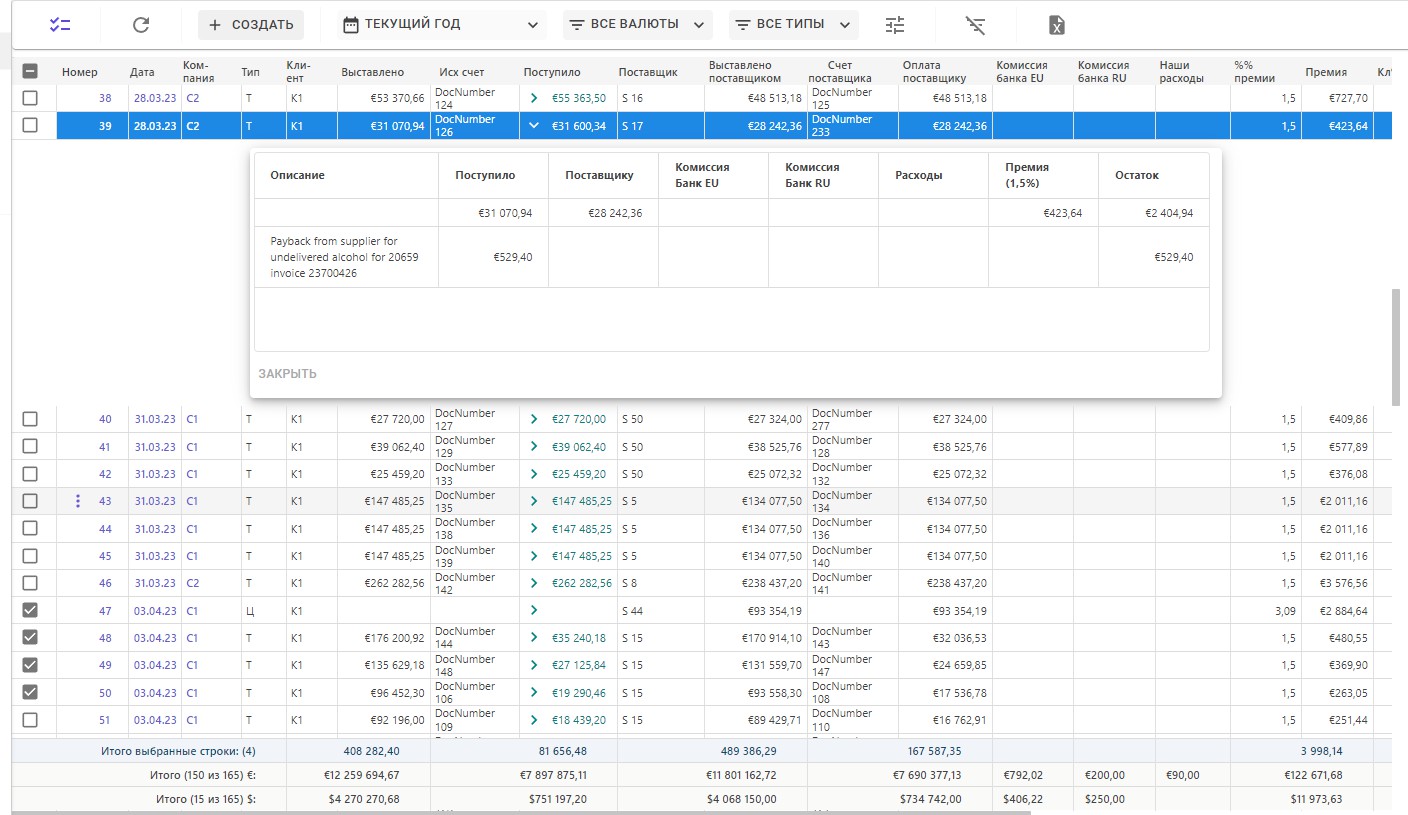
Task: Click the checklist selection icon in toolbar
Action: [60, 25]
